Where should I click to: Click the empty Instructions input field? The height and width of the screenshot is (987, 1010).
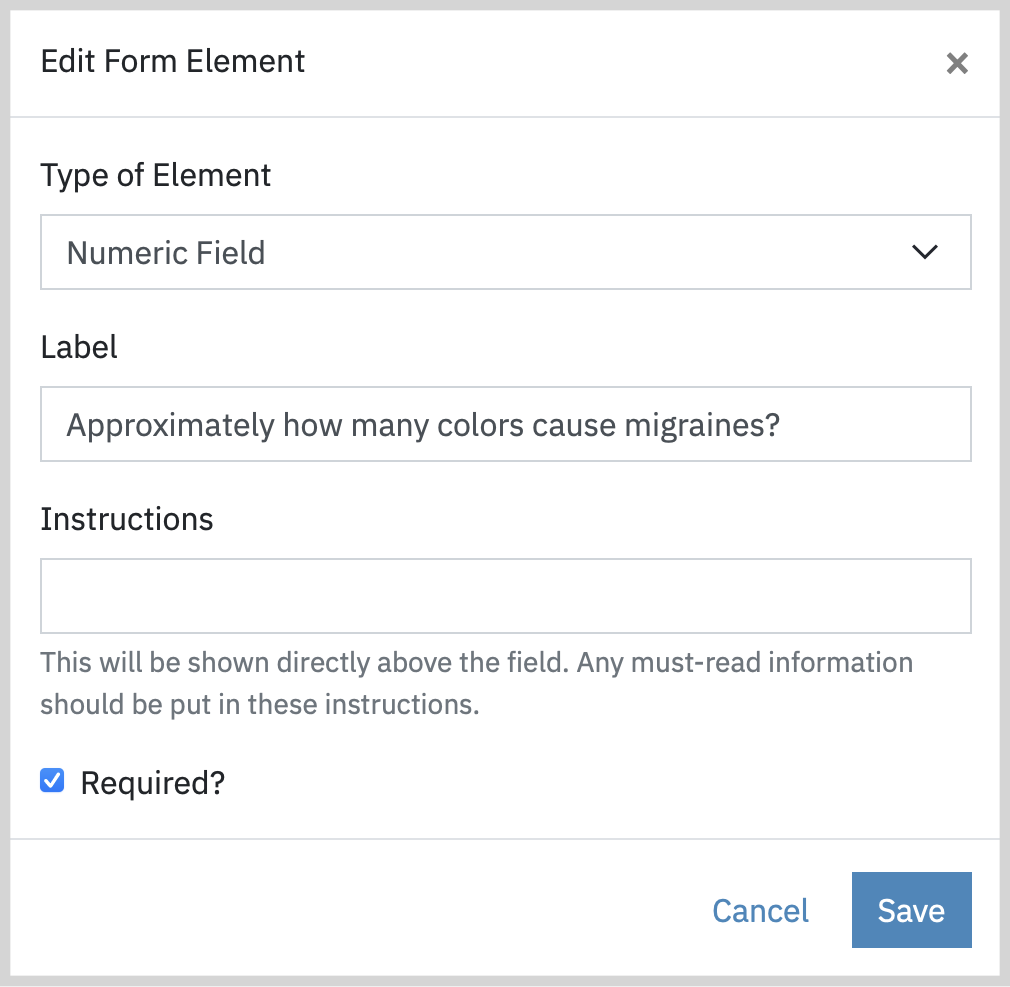click(506, 596)
